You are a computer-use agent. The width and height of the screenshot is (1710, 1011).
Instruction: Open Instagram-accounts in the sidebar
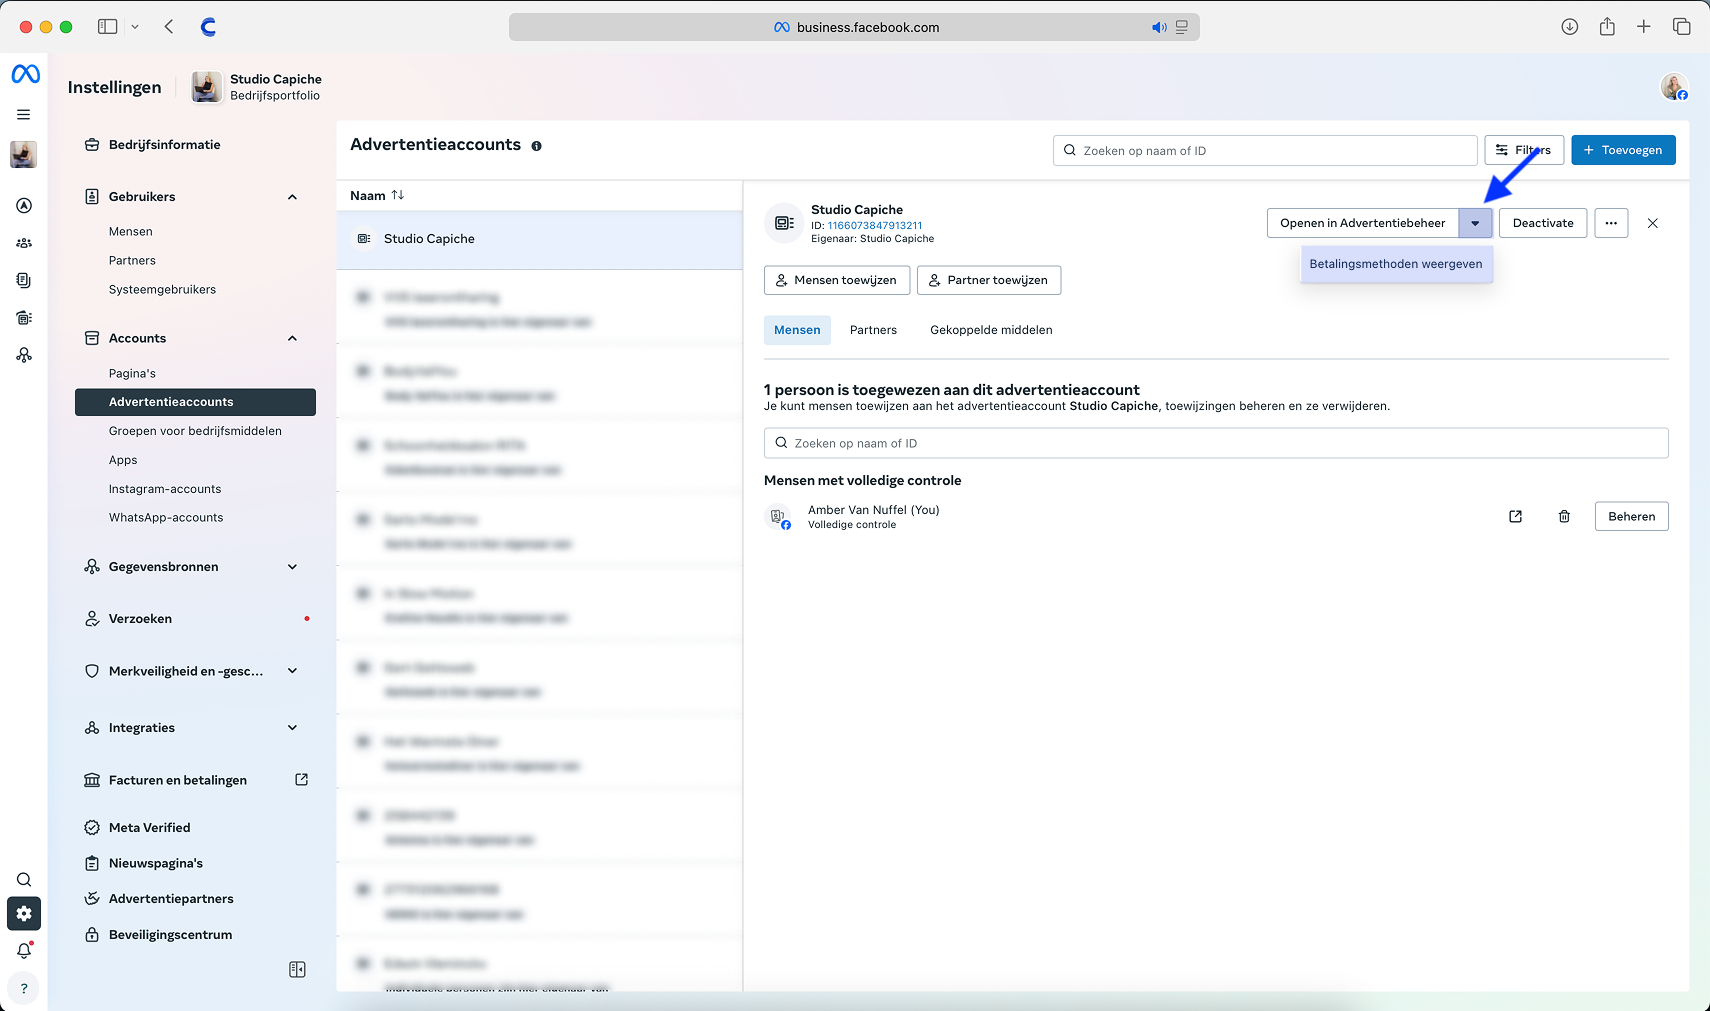(165, 489)
